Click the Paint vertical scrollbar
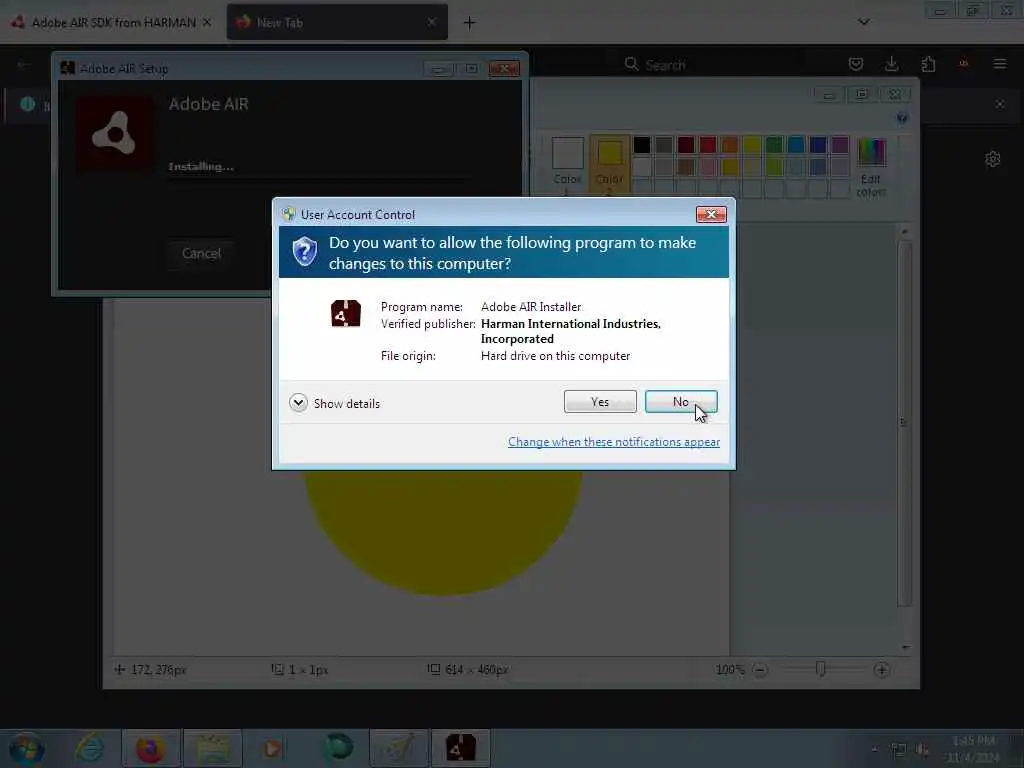Screen dimensions: 1024x768 904,424
